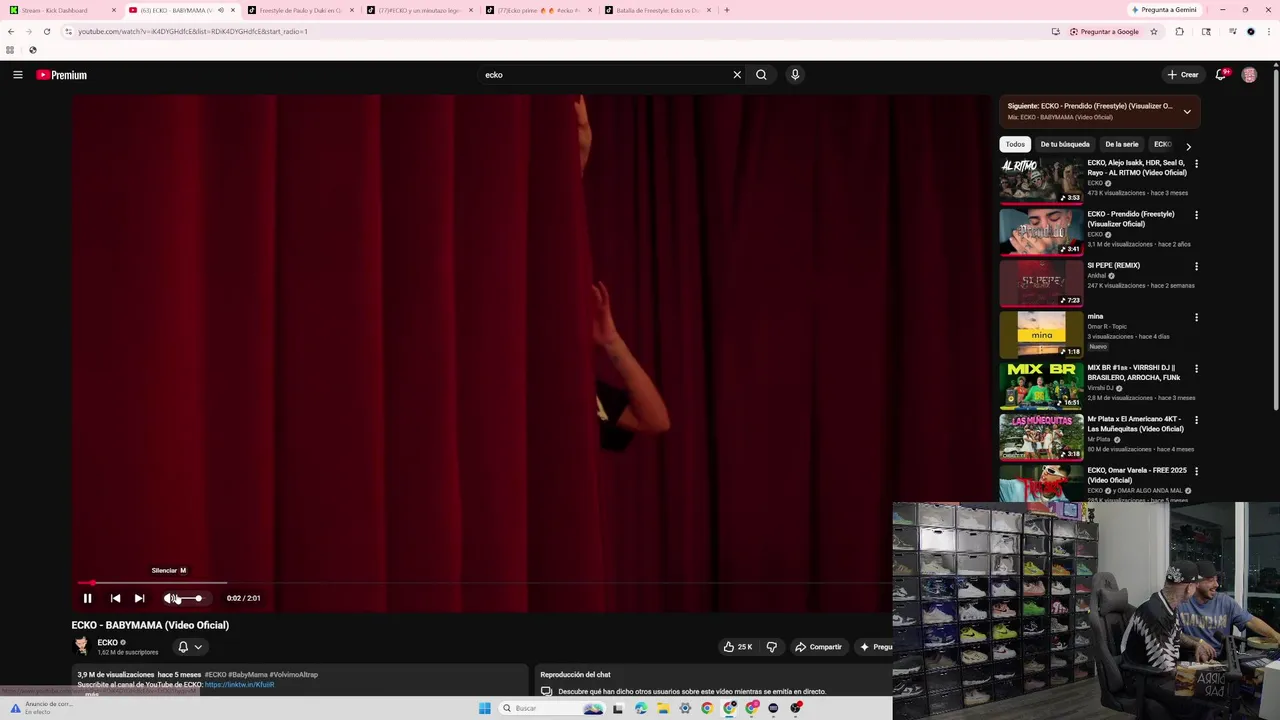The width and height of the screenshot is (1280, 720).
Task: Click the Crear button
Action: 1182,75
